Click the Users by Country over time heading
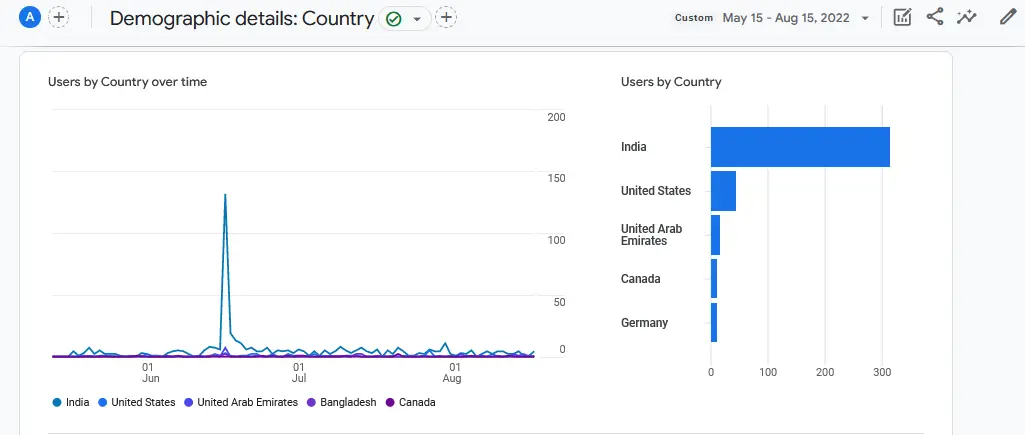Viewport: 1025px width, 435px height. (x=127, y=82)
